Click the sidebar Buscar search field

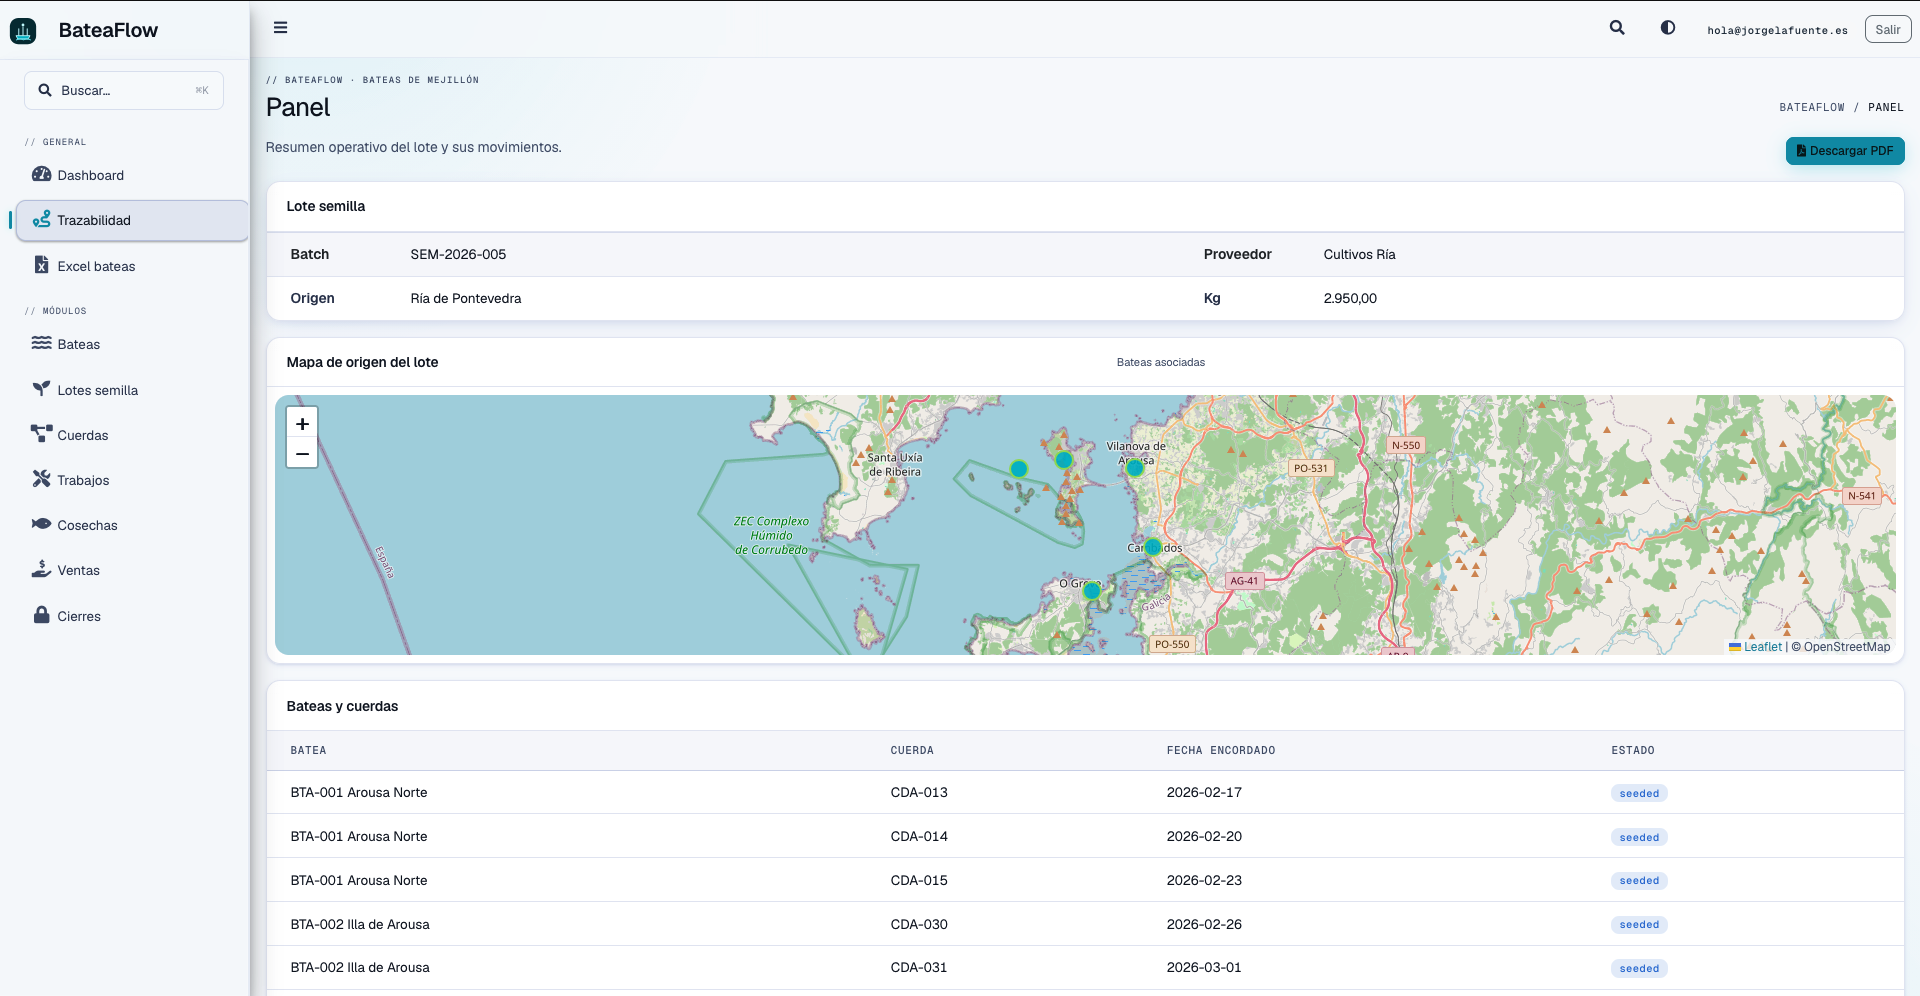pos(124,90)
